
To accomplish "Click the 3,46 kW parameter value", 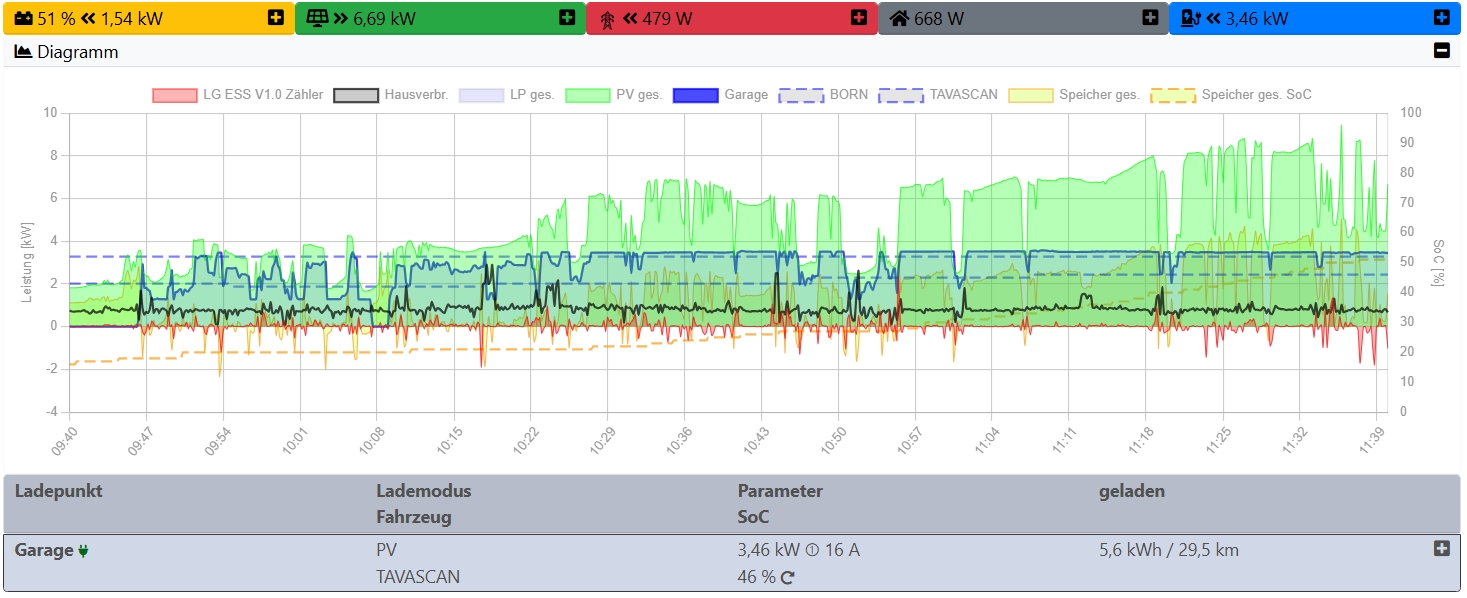I will click(x=768, y=550).
